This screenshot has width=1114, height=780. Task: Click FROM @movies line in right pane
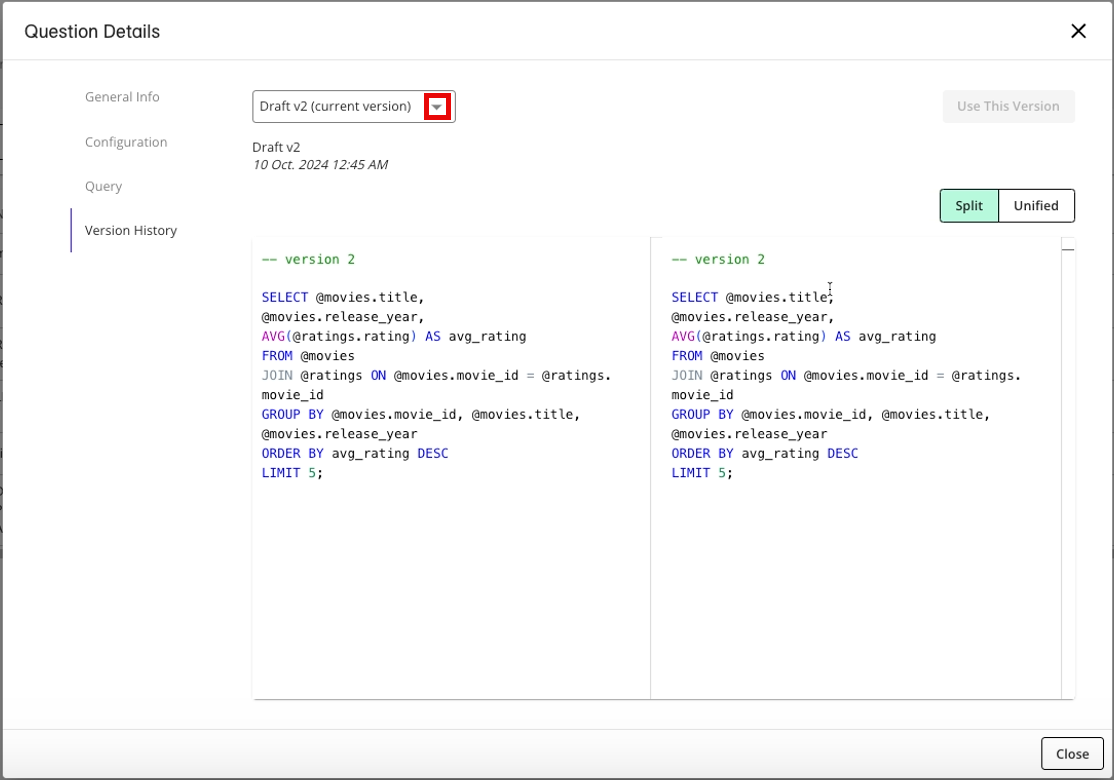(718, 356)
